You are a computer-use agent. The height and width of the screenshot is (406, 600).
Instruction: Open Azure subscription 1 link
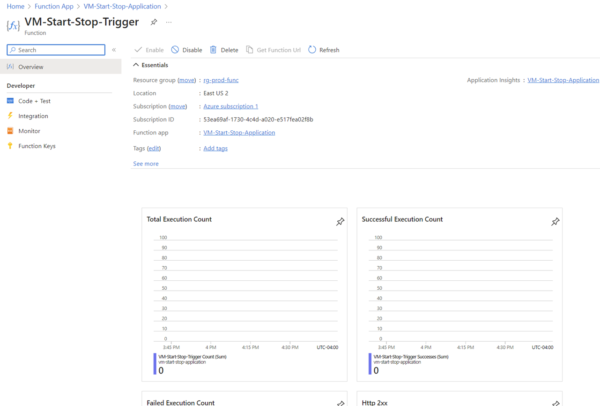[231, 106]
